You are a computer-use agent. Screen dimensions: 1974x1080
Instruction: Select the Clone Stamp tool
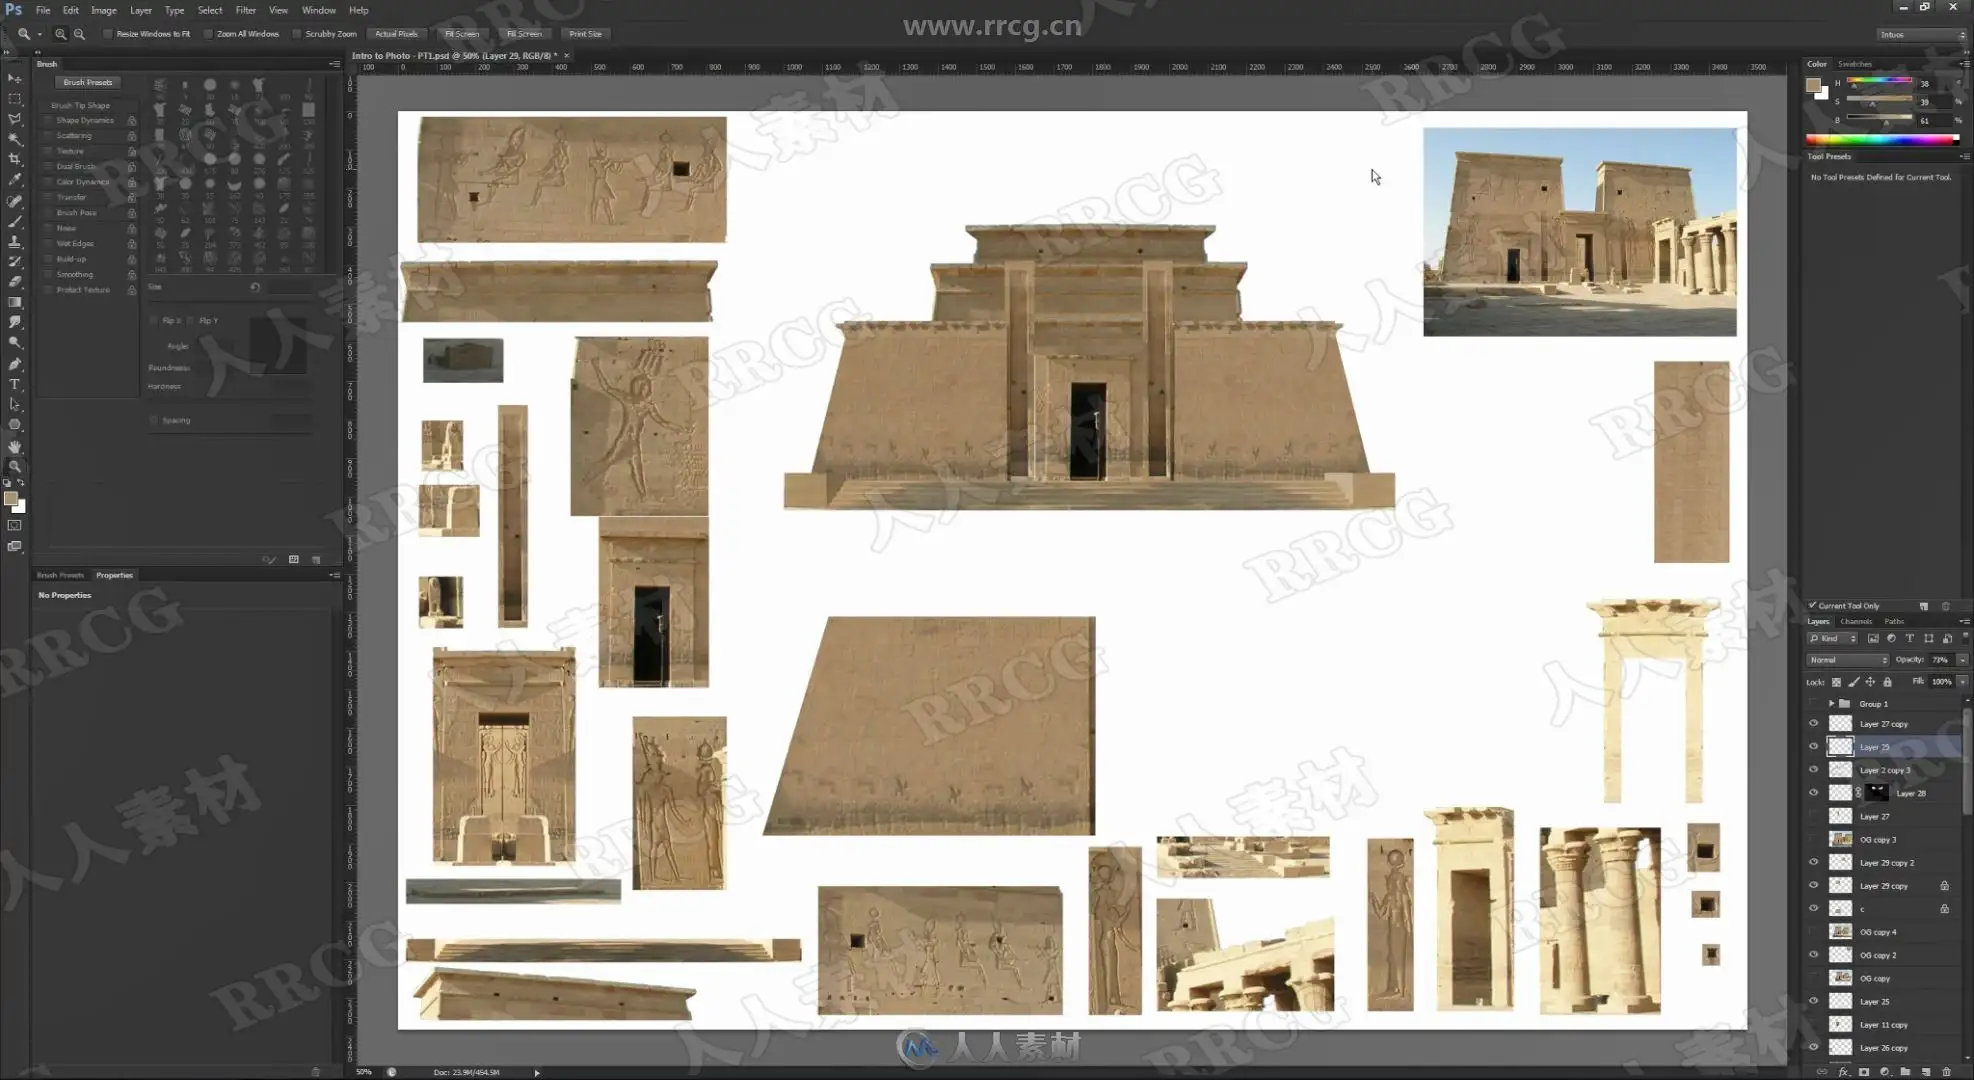14,241
